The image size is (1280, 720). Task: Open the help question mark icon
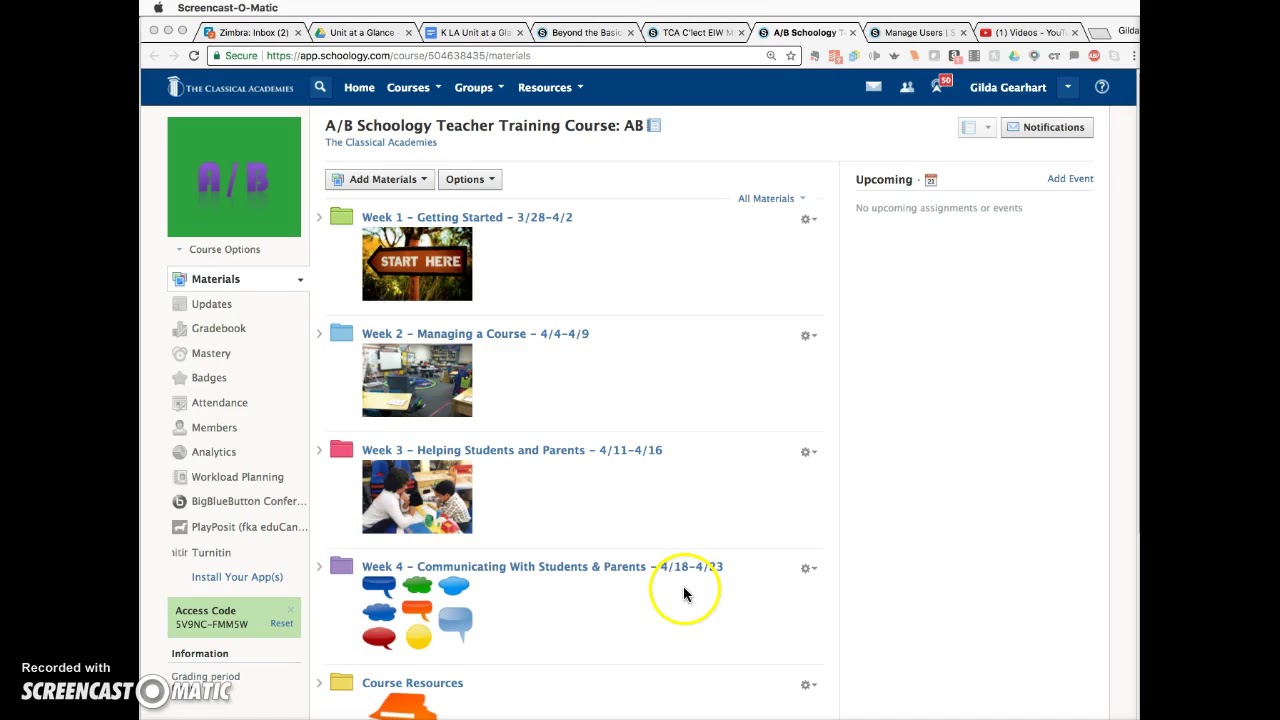1101,87
